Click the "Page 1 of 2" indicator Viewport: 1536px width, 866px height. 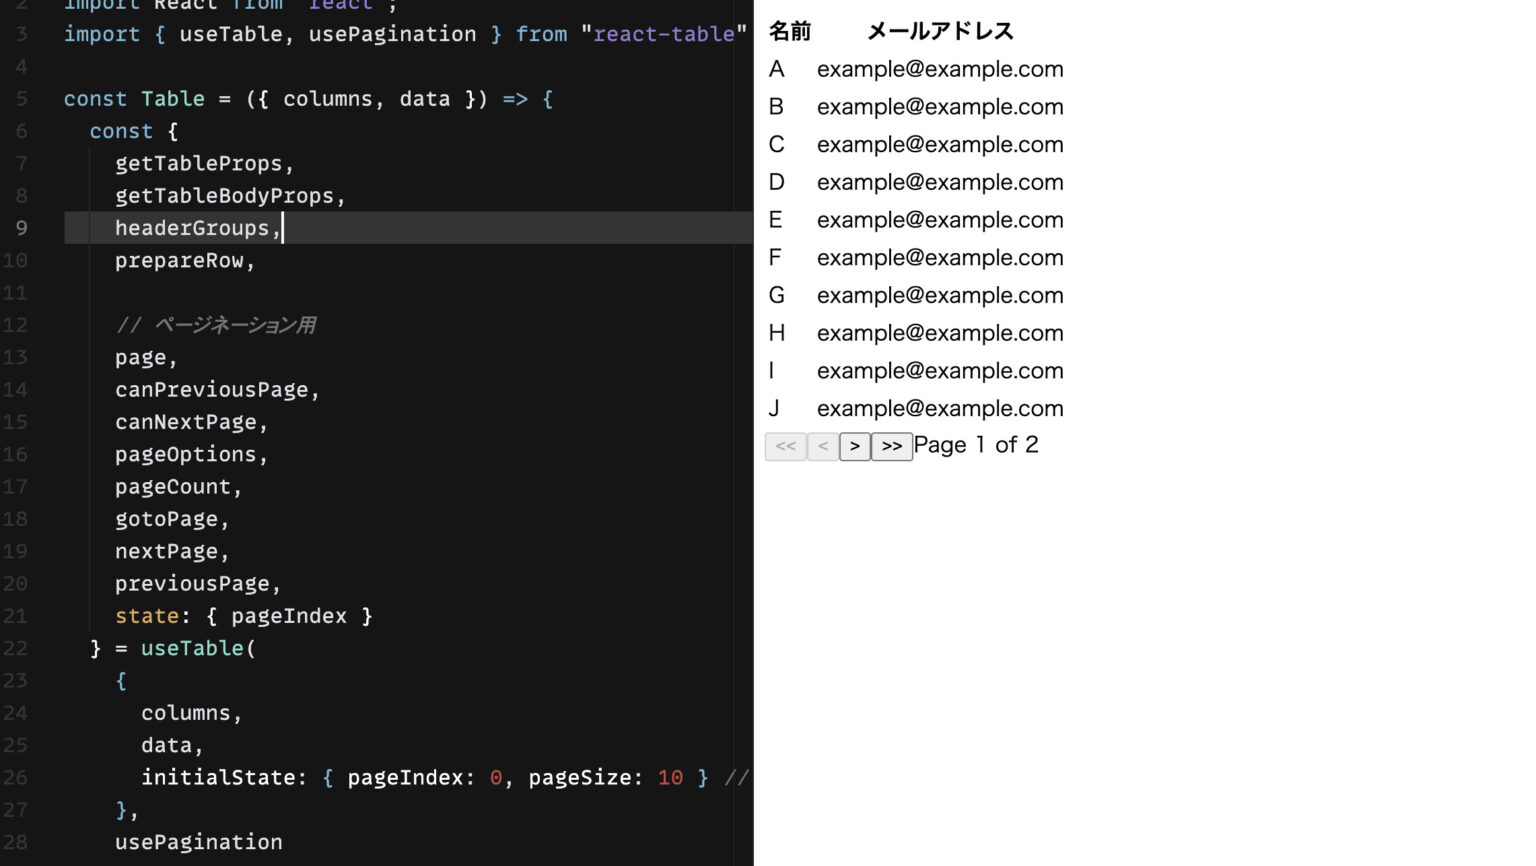977,445
